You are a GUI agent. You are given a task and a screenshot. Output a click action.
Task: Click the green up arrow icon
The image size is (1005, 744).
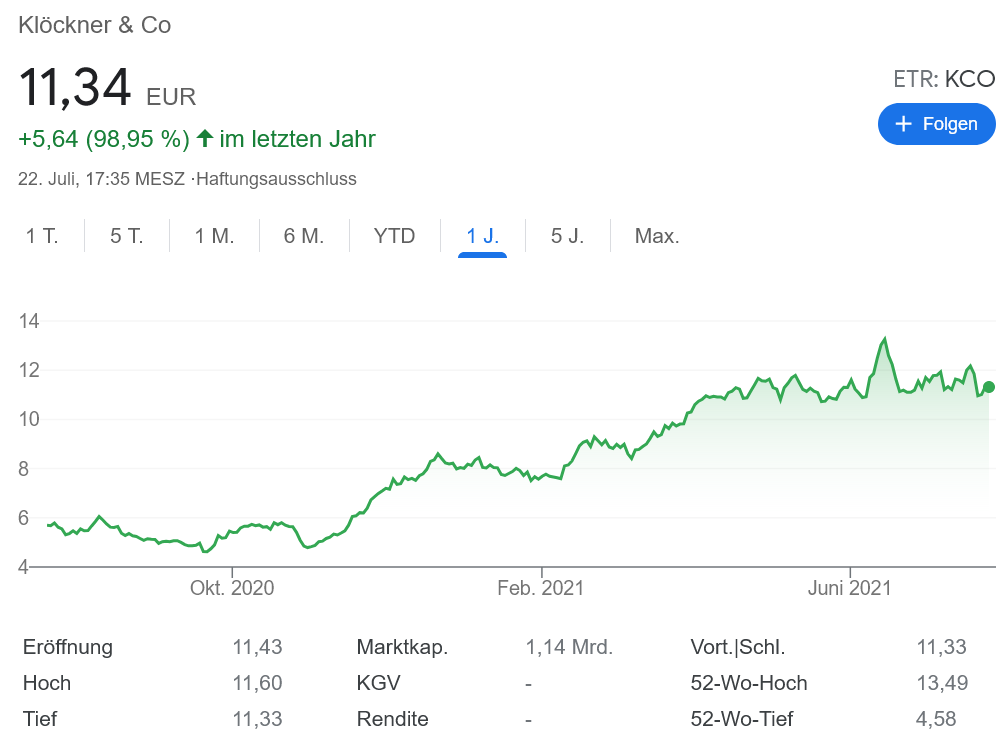click(x=204, y=139)
